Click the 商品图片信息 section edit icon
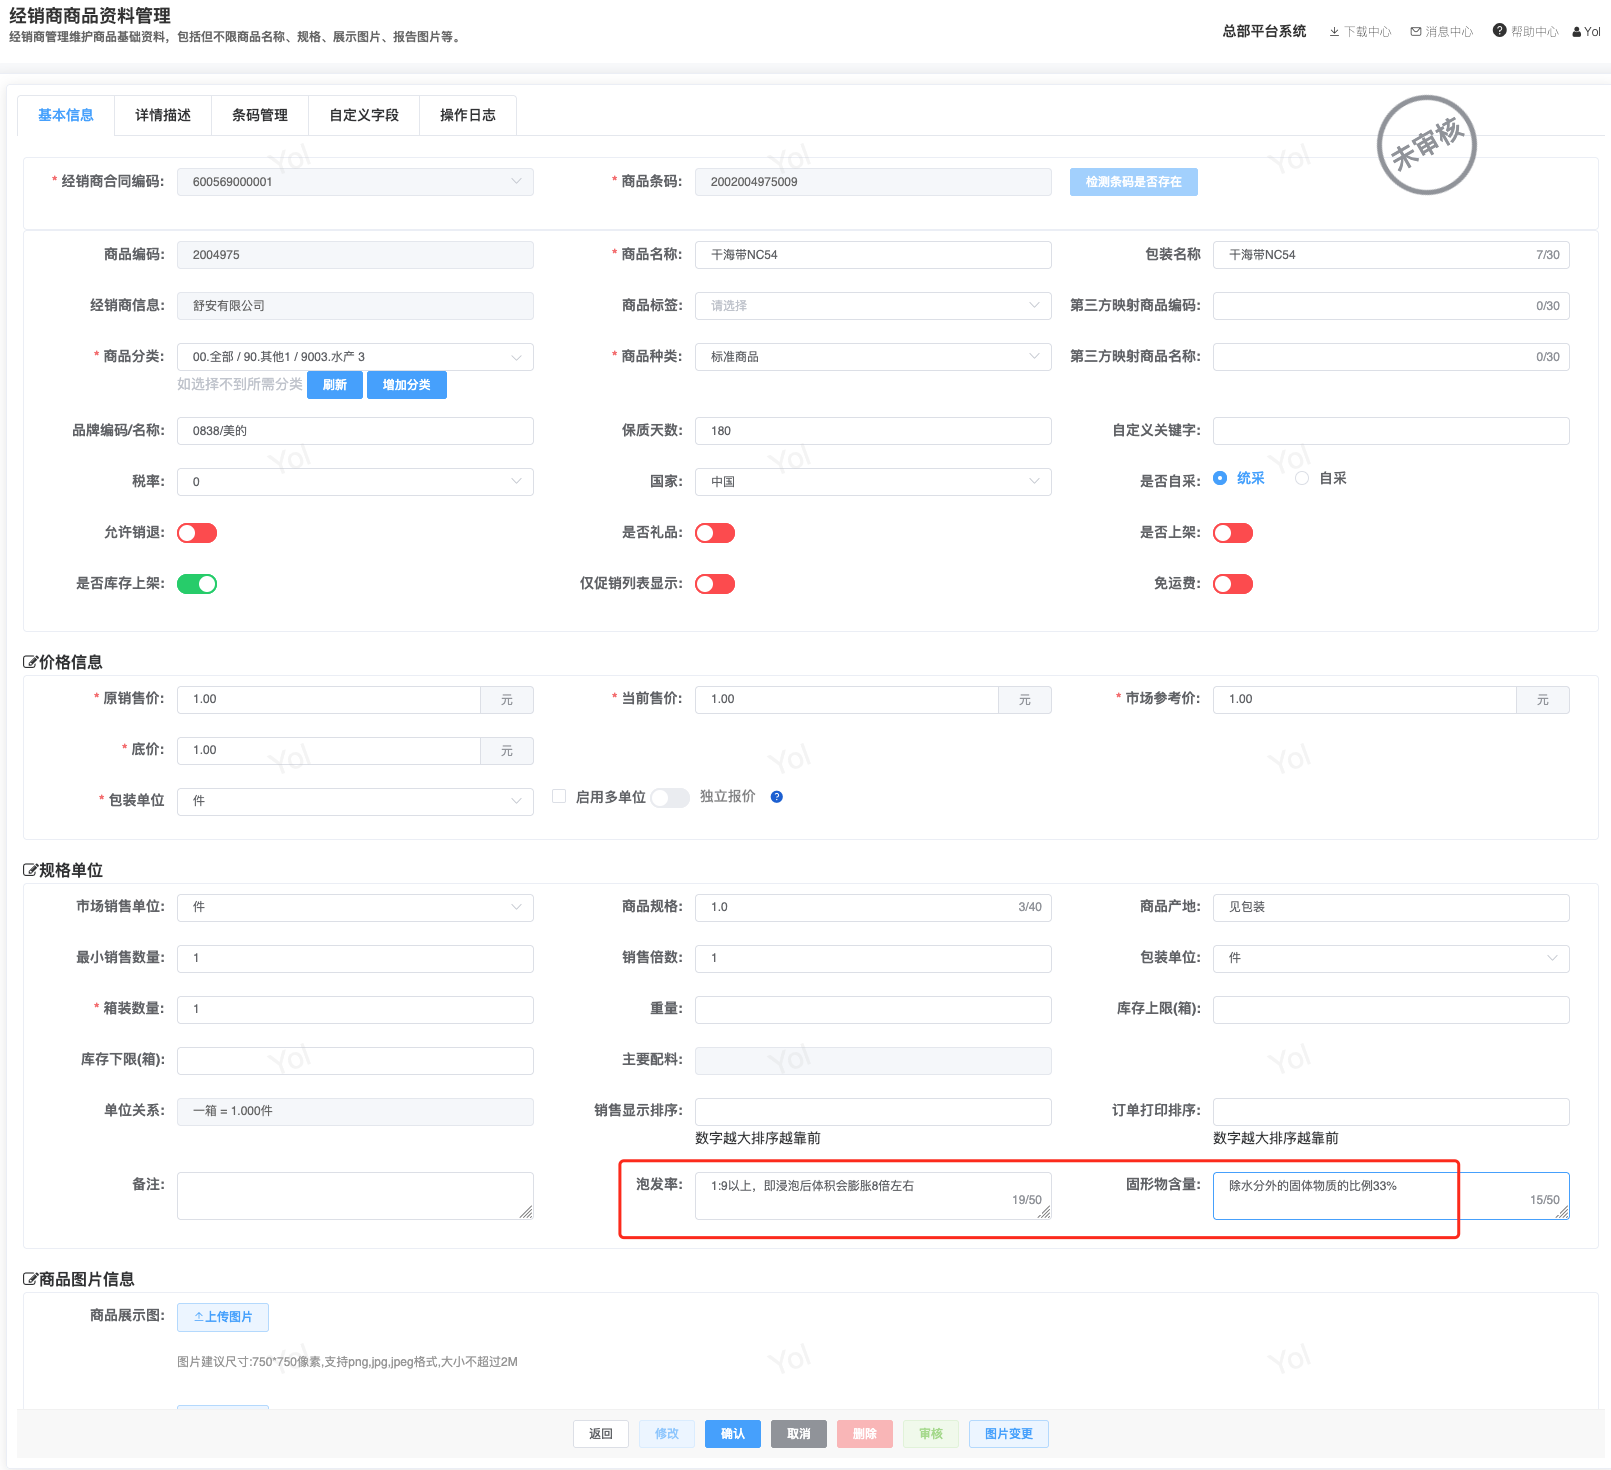Image resolution: width=1611 pixels, height=1470 pixels. [30, 1279]
